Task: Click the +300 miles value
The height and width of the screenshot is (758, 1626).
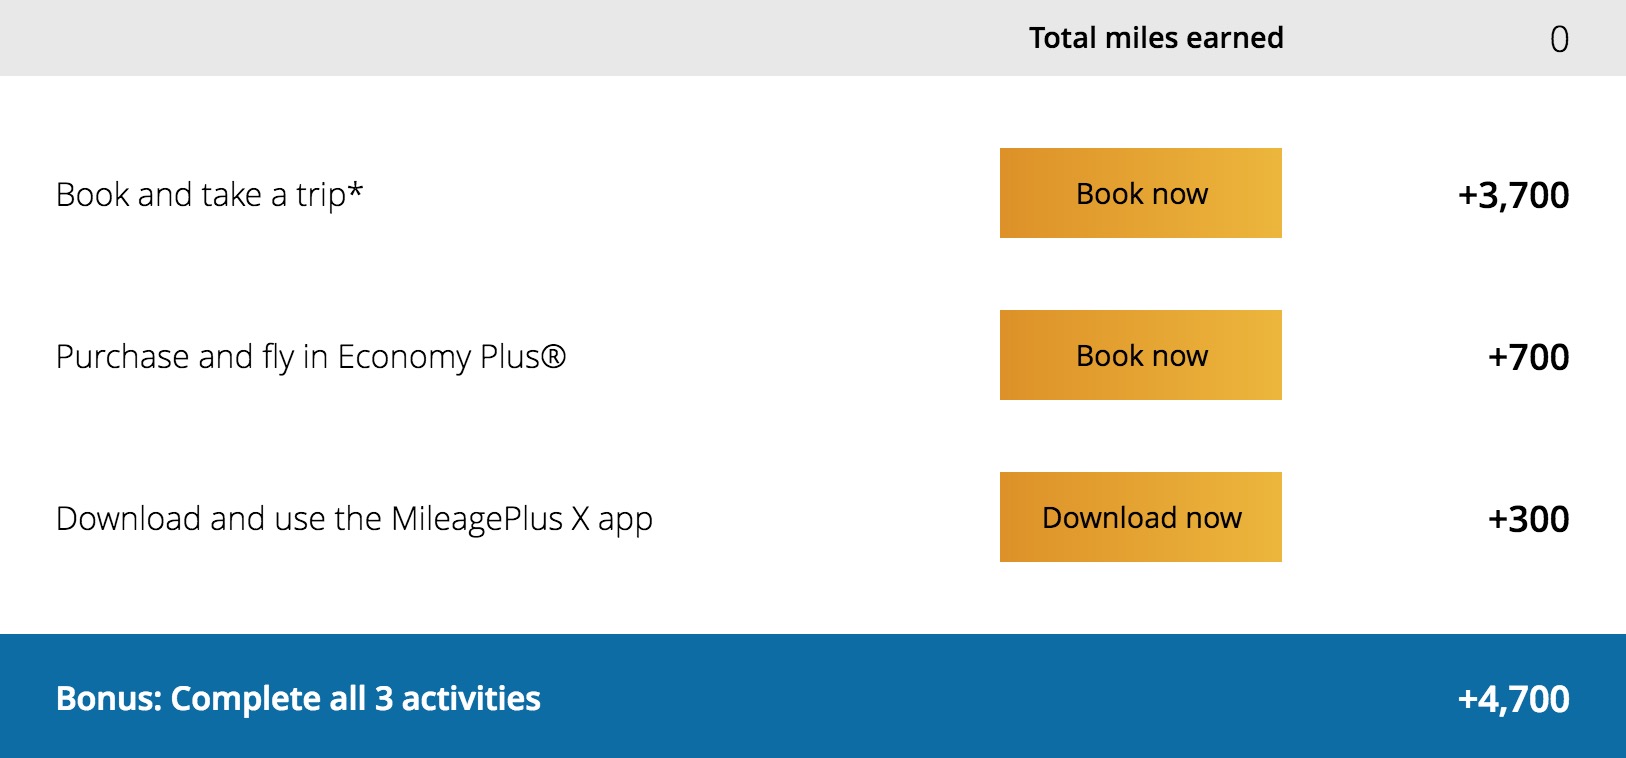Action: click(x=1528, y=519)
